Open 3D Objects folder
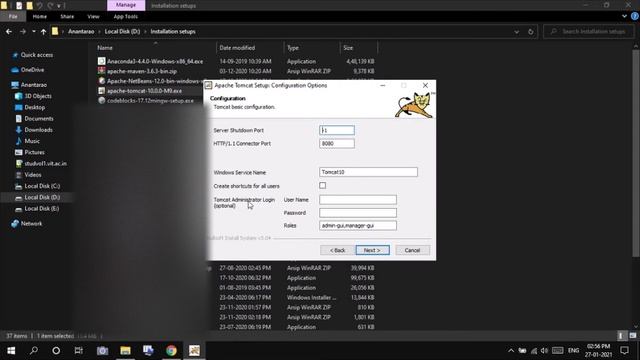This screenshot has height=360, width=640. coord(38,96)
